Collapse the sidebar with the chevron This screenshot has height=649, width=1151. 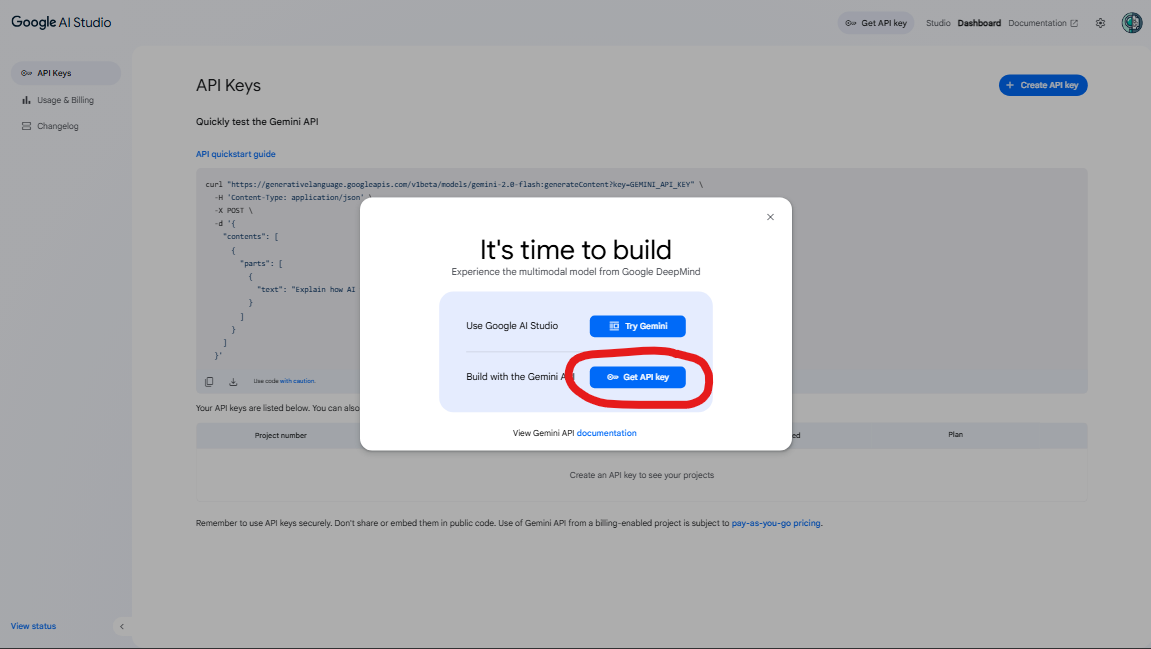click(x=122, y=626)
